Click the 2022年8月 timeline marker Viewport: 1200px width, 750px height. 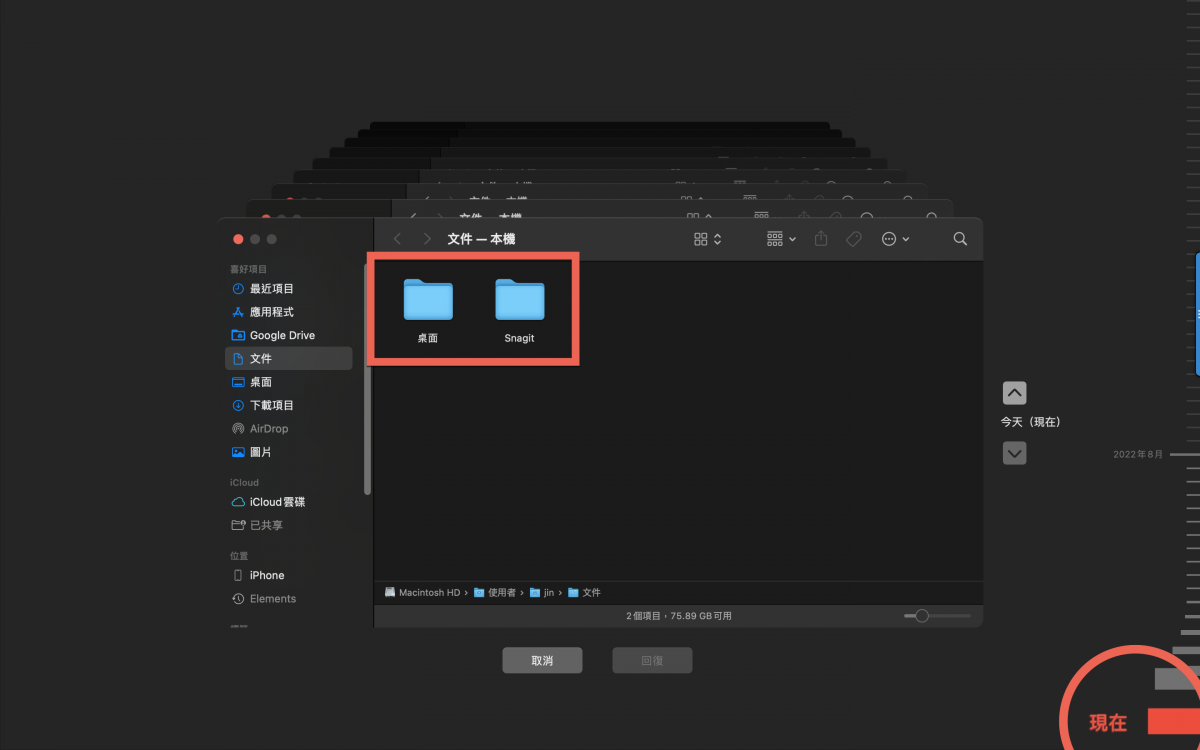1138,454
